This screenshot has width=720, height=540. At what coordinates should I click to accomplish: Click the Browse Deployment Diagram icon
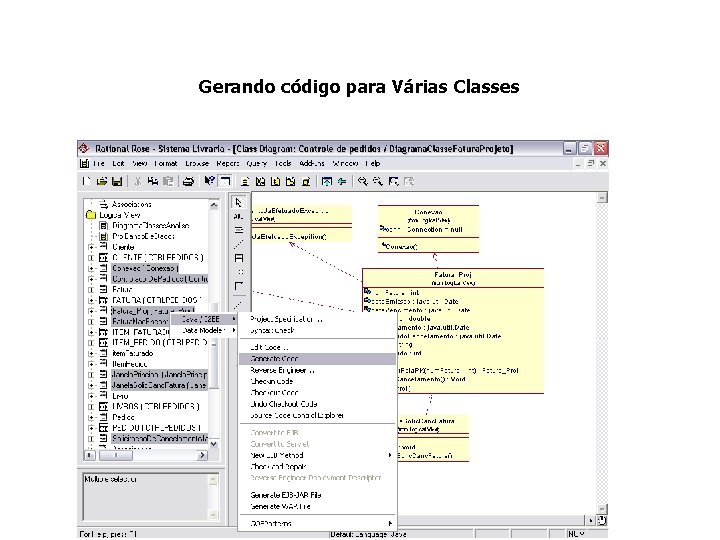[x=306, y=182]
